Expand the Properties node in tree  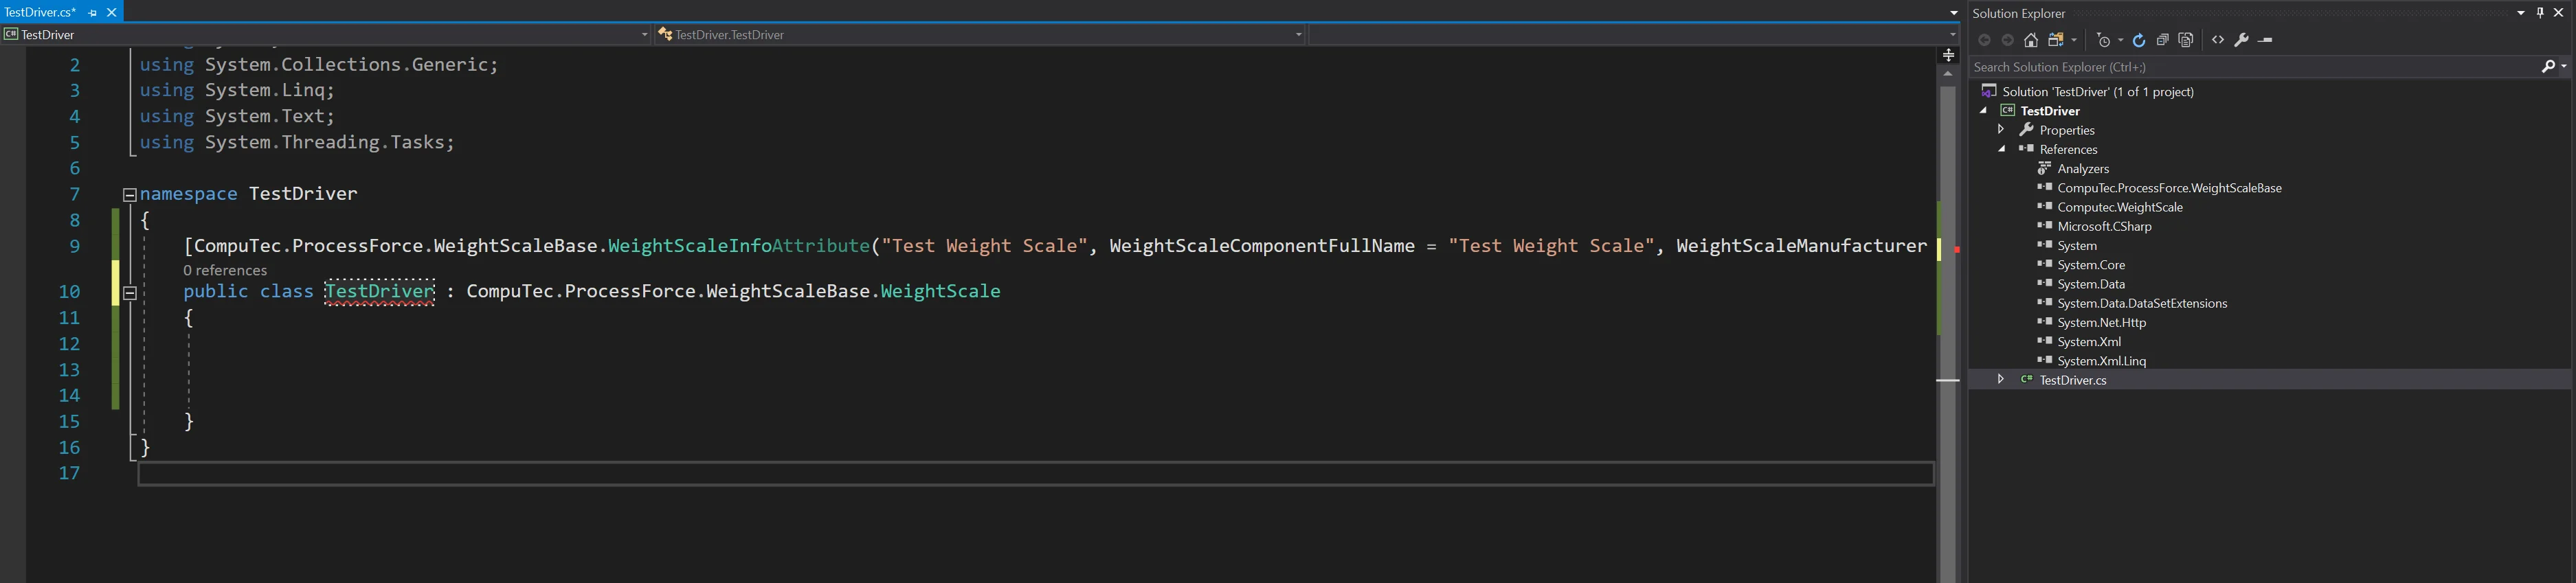(2000, 130)
